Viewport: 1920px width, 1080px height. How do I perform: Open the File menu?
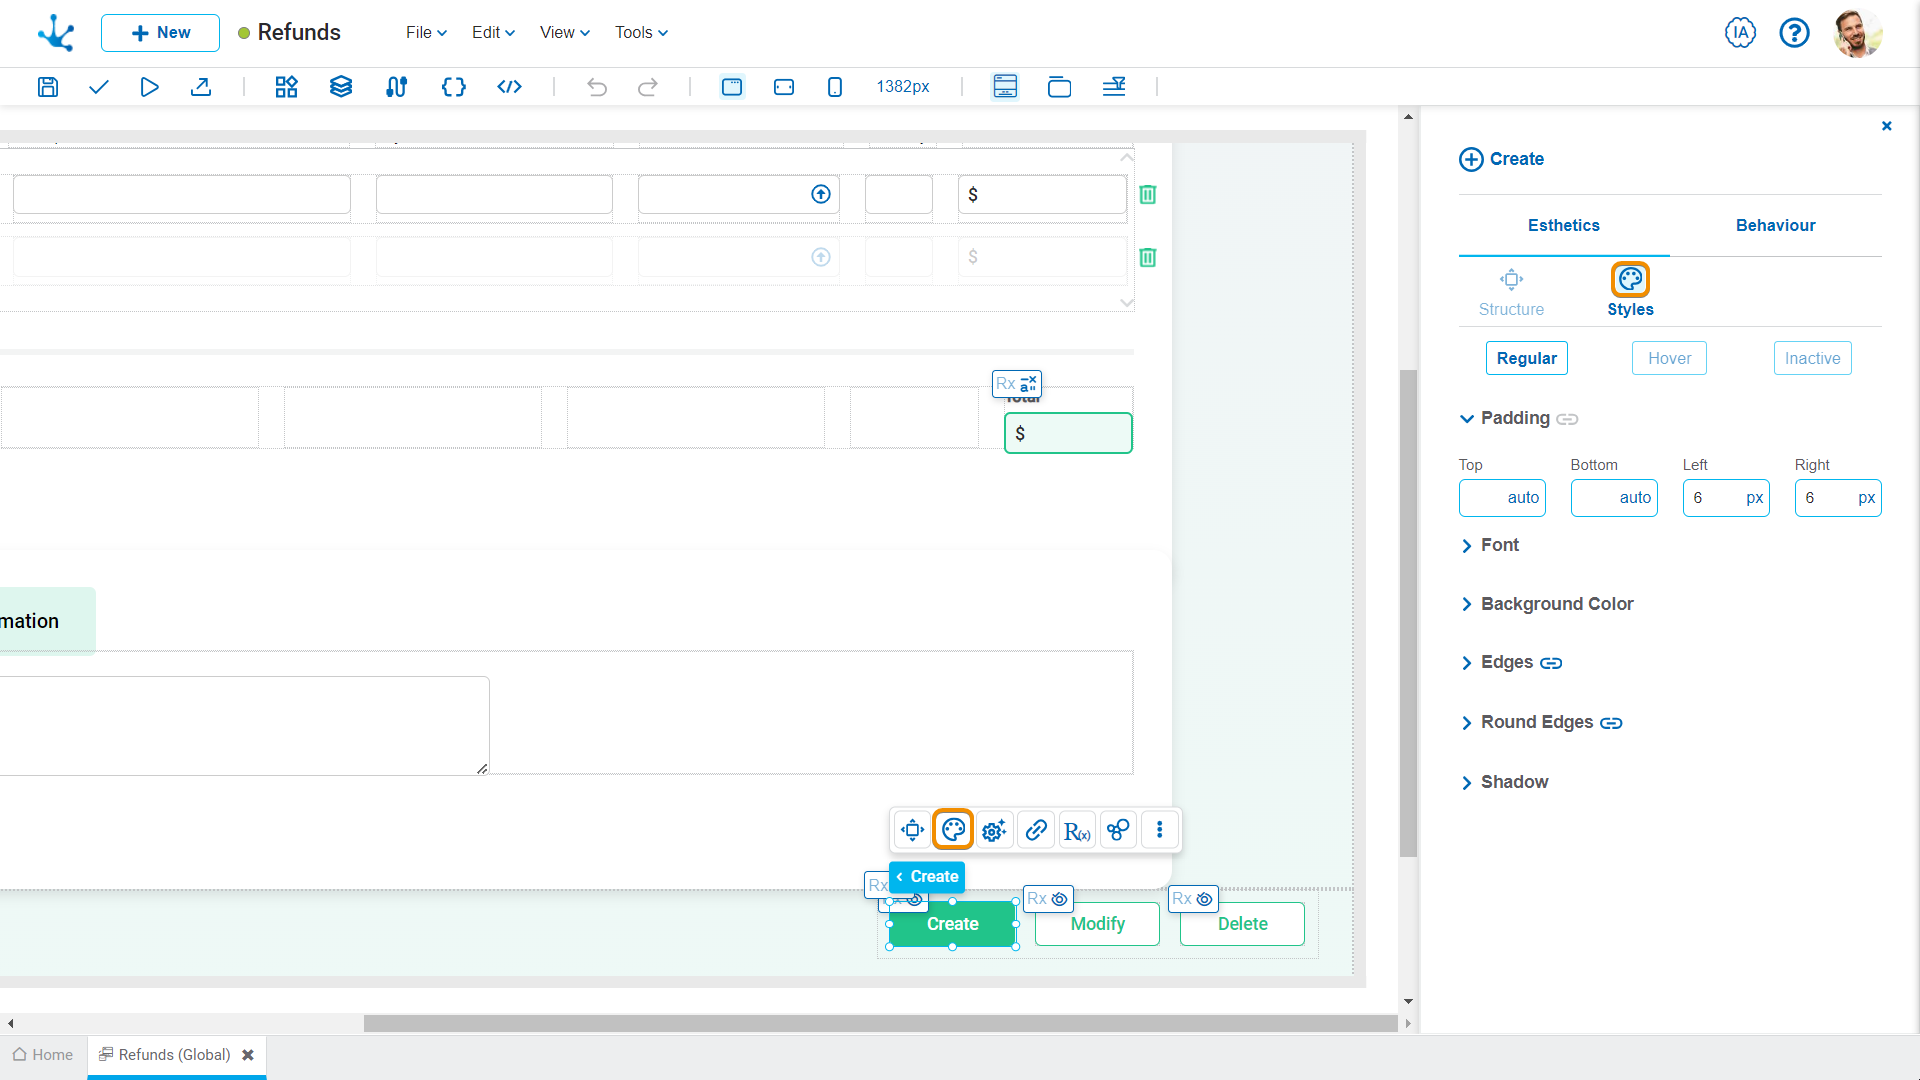426,33
